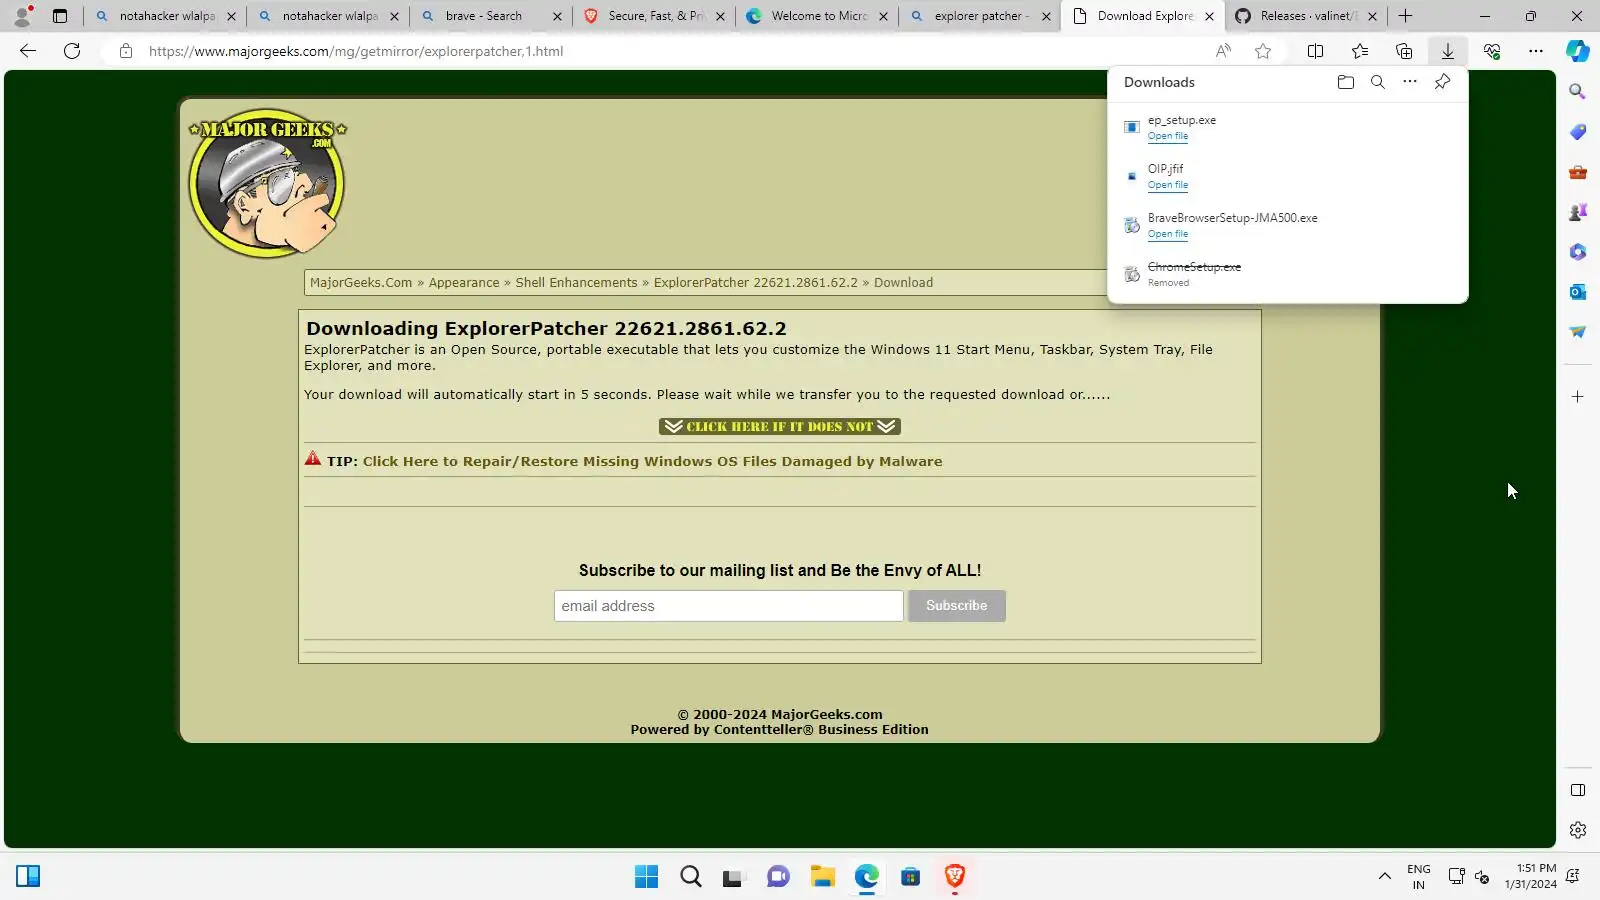
Task: Click the Subscribe button
Action: pyautogui.click(x=956, y=606)
